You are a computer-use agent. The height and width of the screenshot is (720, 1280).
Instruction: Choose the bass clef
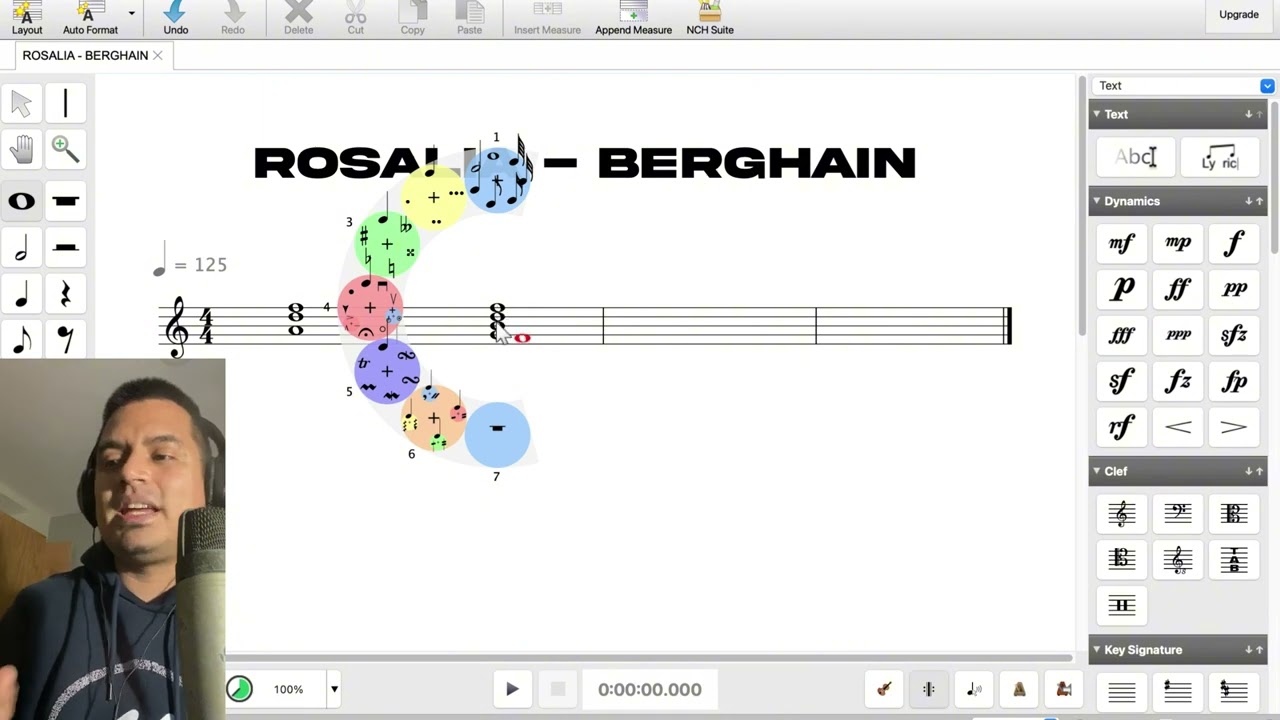coord(1178,513)
